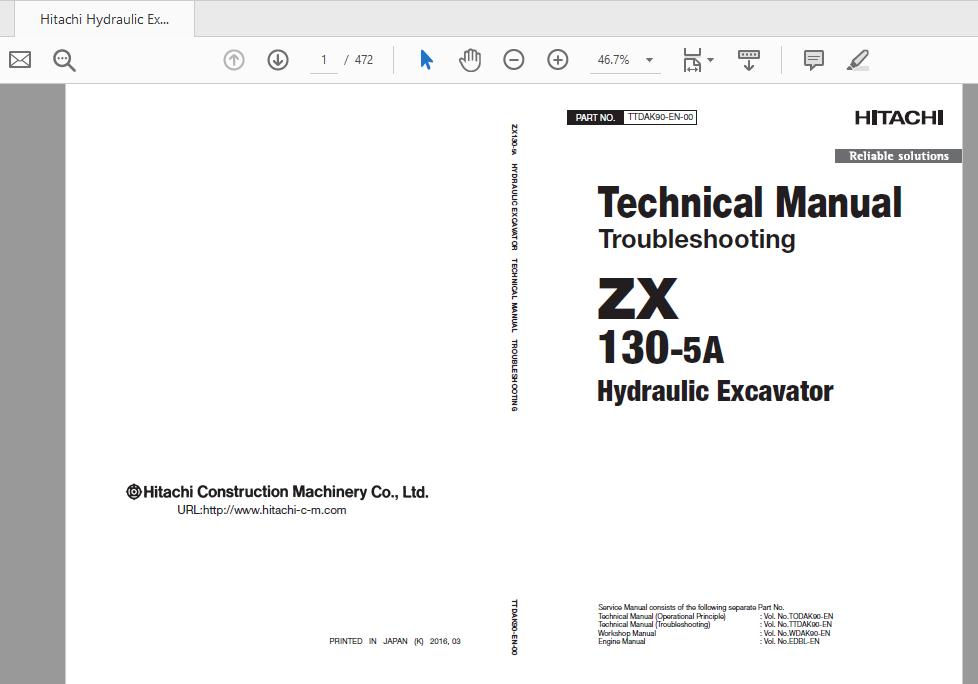This screenshot has height=684, width=978.
Task: Toggle fit-to-width display mode
Action: (692, 60)
